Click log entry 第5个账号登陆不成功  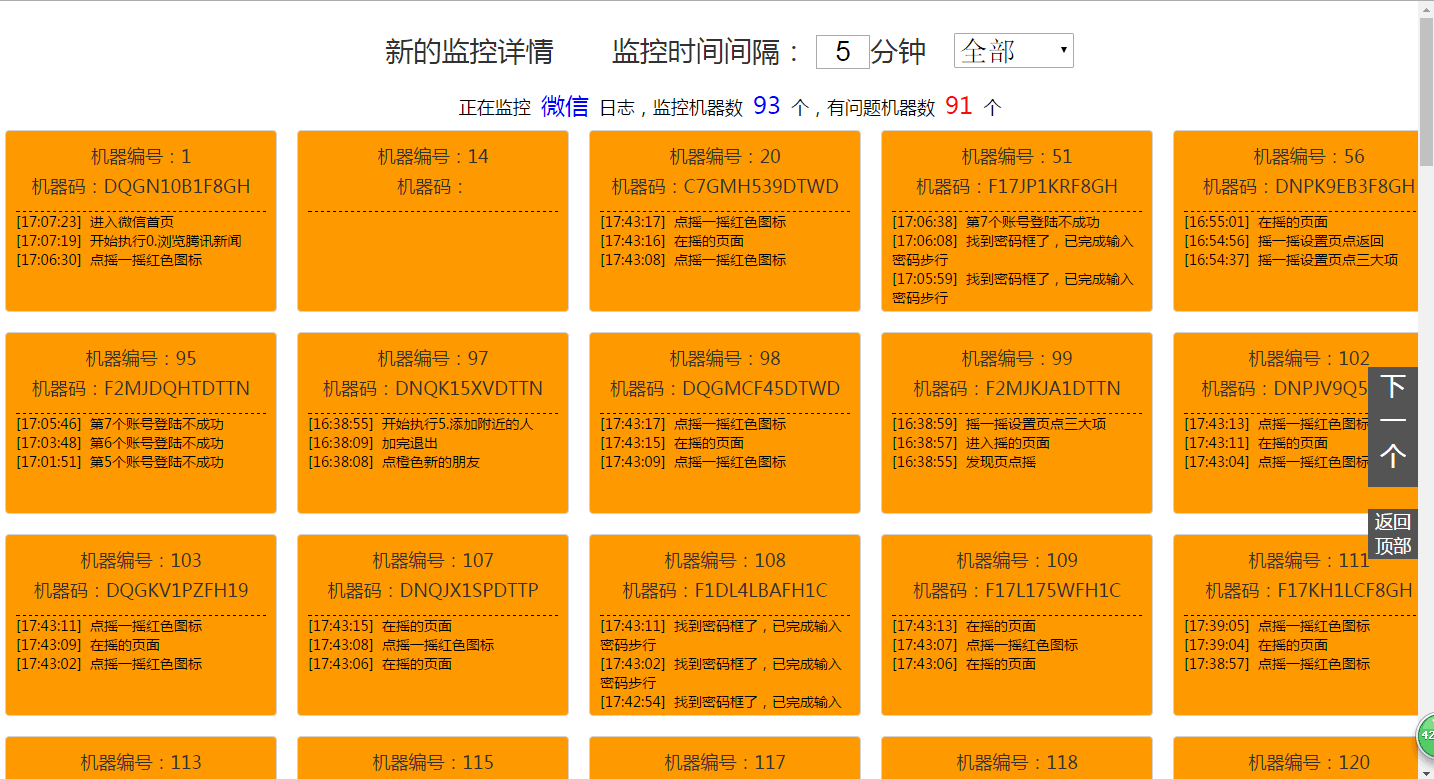tap(157, 462)
